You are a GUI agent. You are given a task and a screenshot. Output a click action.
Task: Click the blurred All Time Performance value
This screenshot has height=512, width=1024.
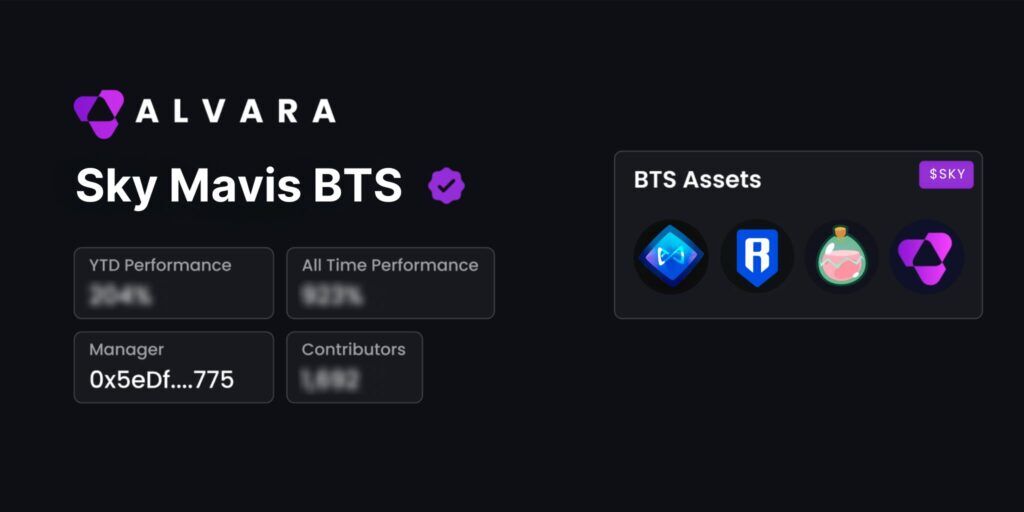(332, 295)
